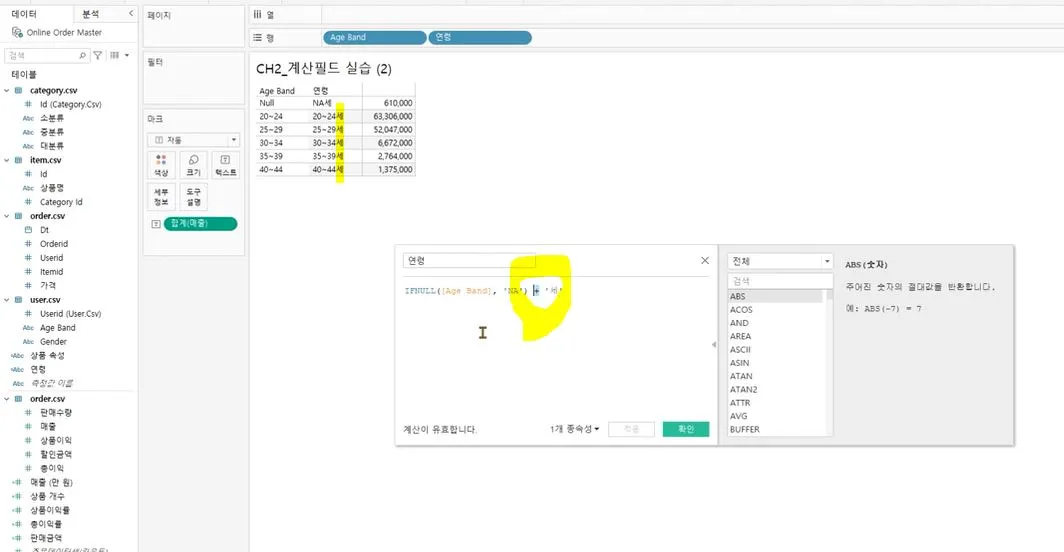Open the 크기 (size) marks card

click(193, 165)
